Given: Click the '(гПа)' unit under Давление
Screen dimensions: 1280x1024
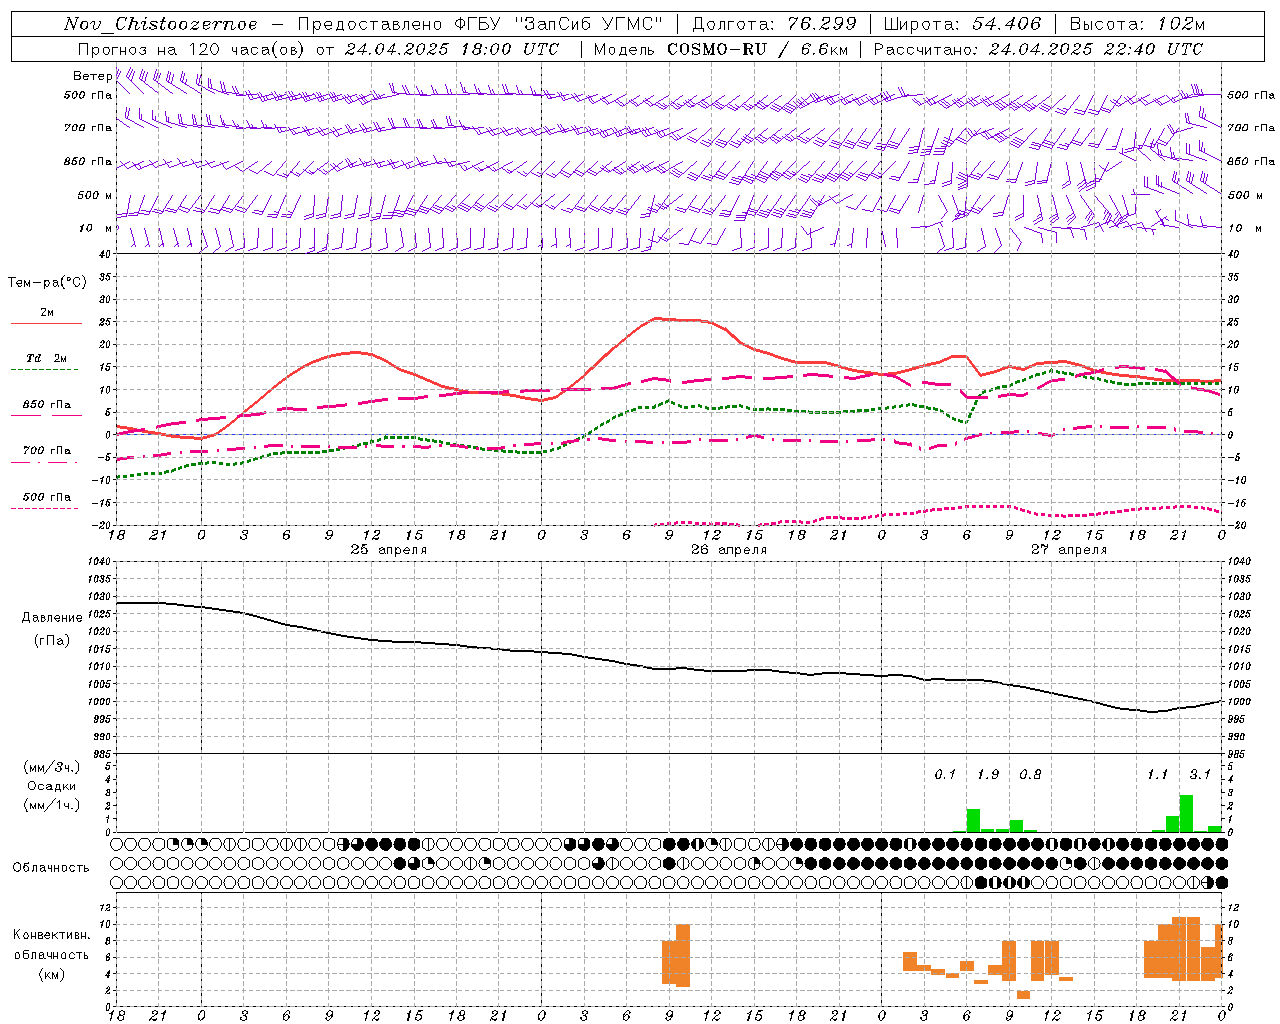Looking at the screenshot, I should tap(52, 640).
